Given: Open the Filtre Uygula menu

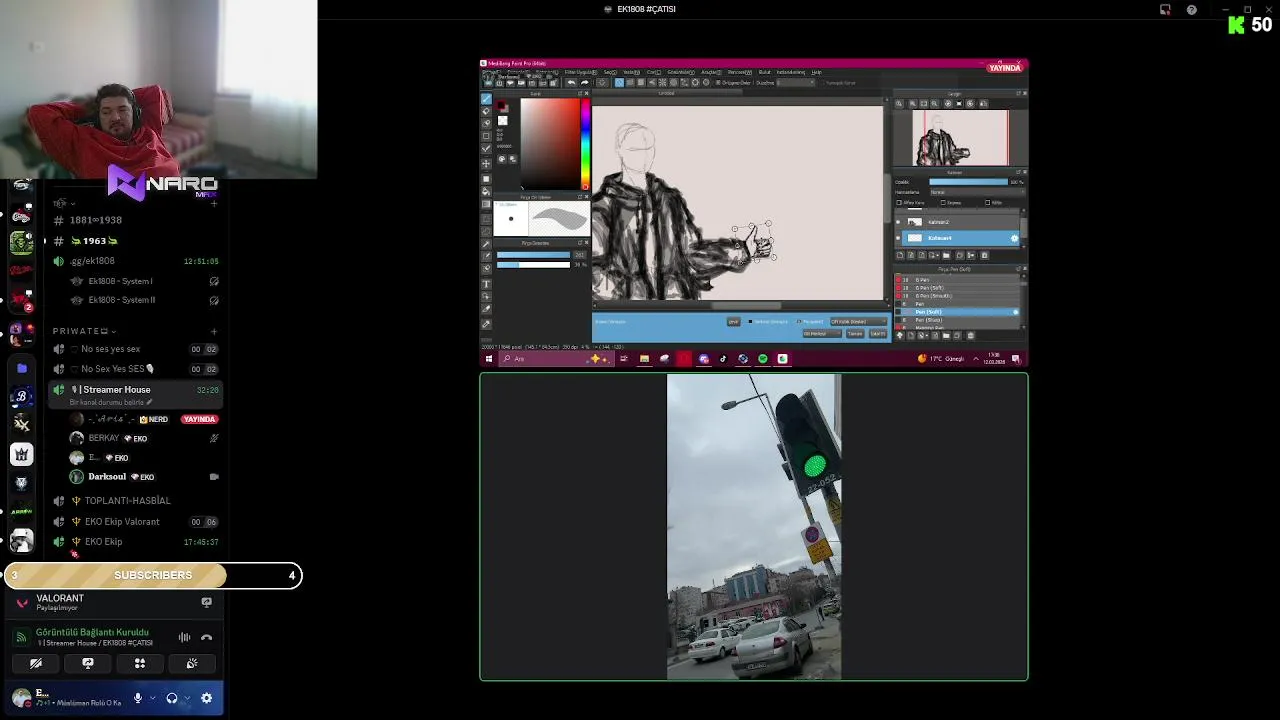Looking at the screenshot, I should point(581,72).
